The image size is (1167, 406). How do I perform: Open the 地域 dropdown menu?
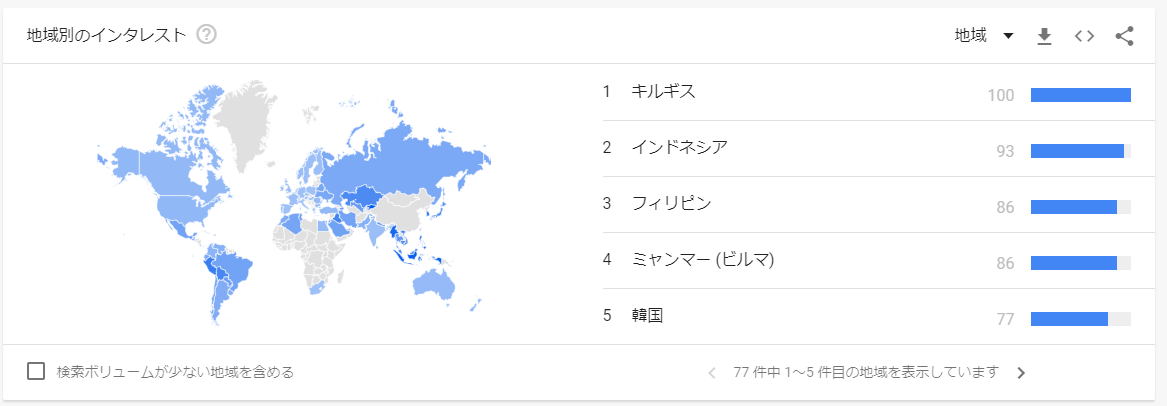coord(984,36)
